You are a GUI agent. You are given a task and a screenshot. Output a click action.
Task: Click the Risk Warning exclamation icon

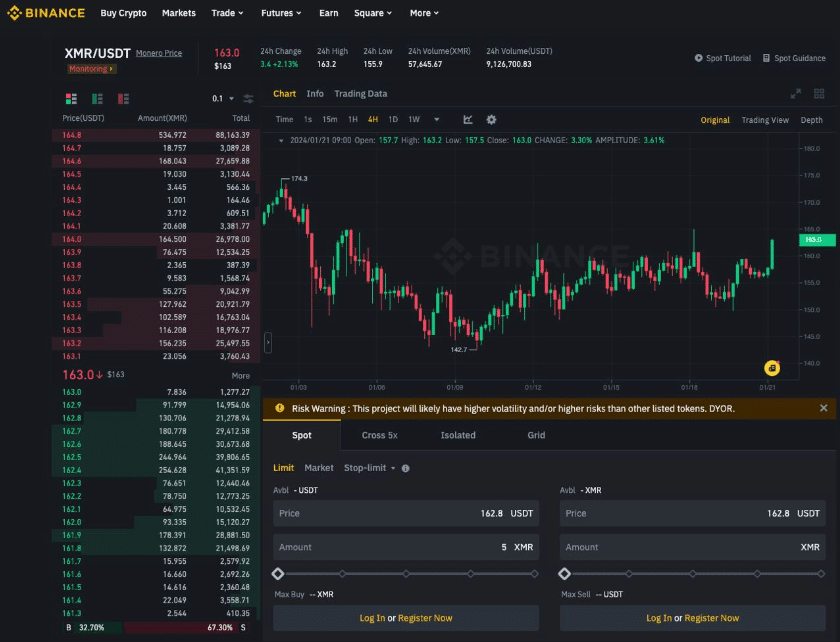click(x=280, y=408)
